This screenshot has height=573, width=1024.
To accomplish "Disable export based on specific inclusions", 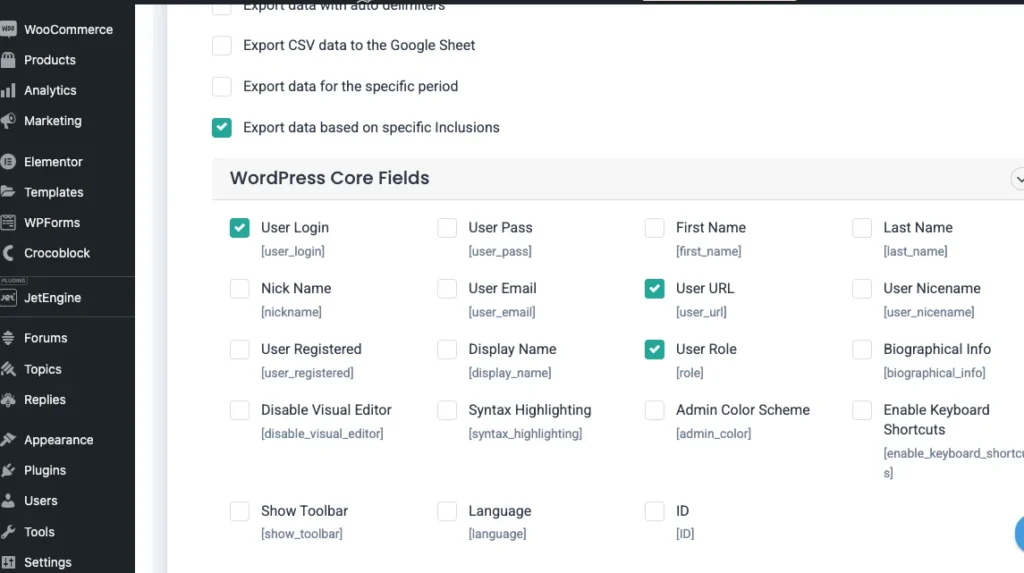I will (222, 128).
